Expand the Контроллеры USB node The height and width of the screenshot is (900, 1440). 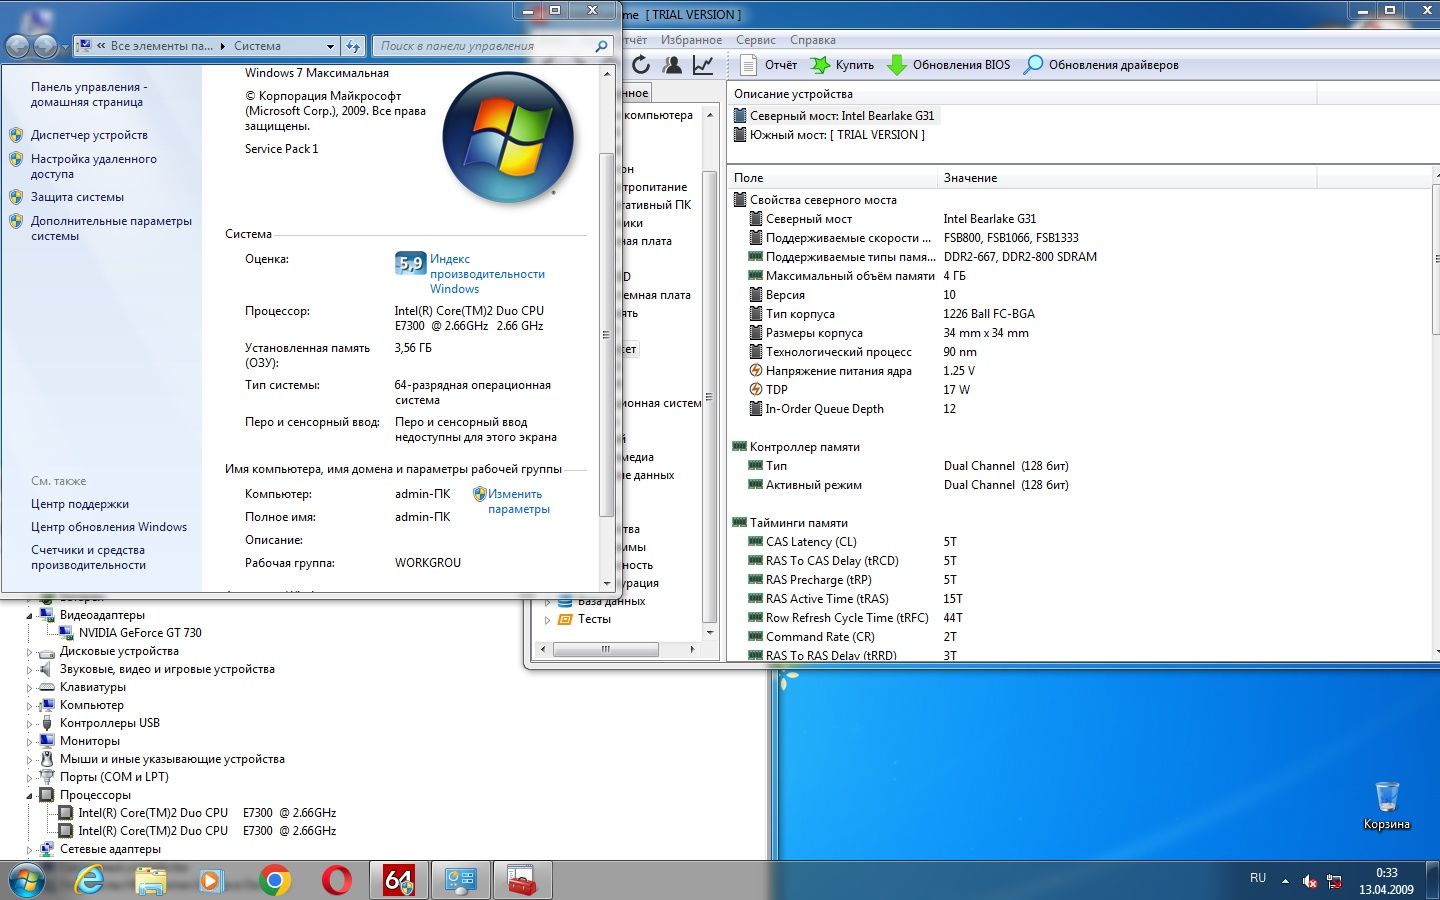30,723
